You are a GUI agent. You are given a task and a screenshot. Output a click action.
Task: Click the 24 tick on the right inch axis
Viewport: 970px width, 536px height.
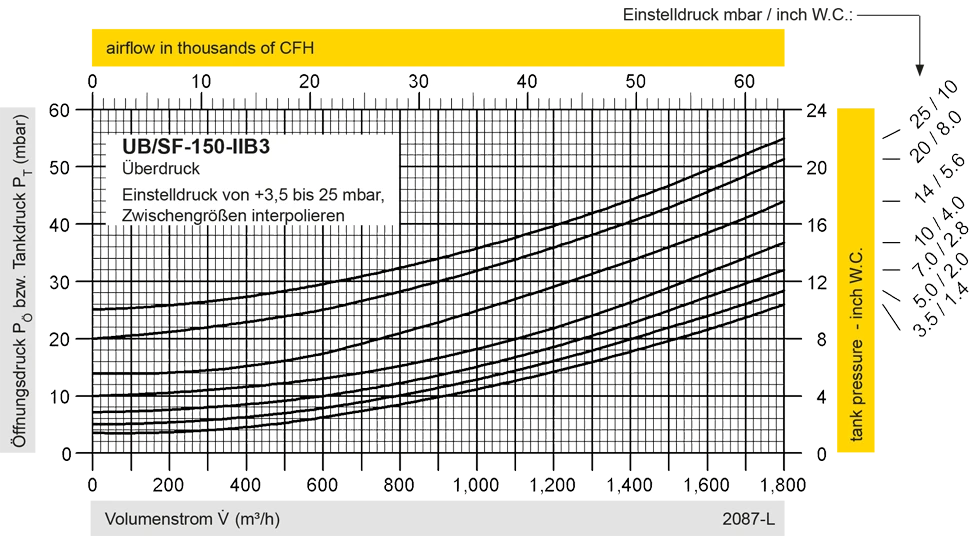tap(818, 110)
